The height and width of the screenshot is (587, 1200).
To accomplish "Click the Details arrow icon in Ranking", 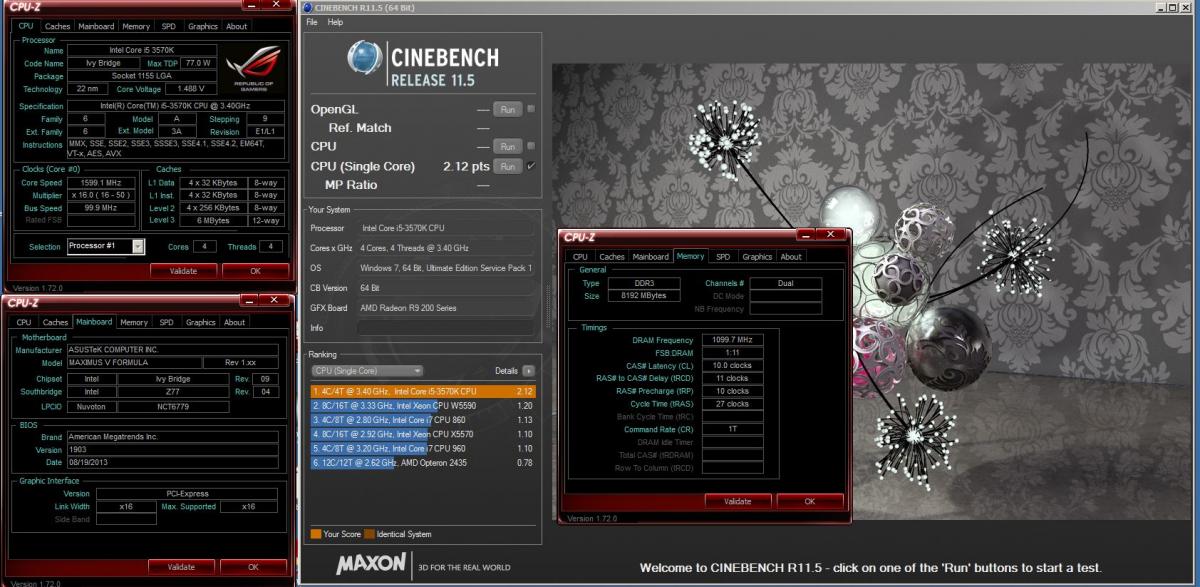I will coord(529,370).
